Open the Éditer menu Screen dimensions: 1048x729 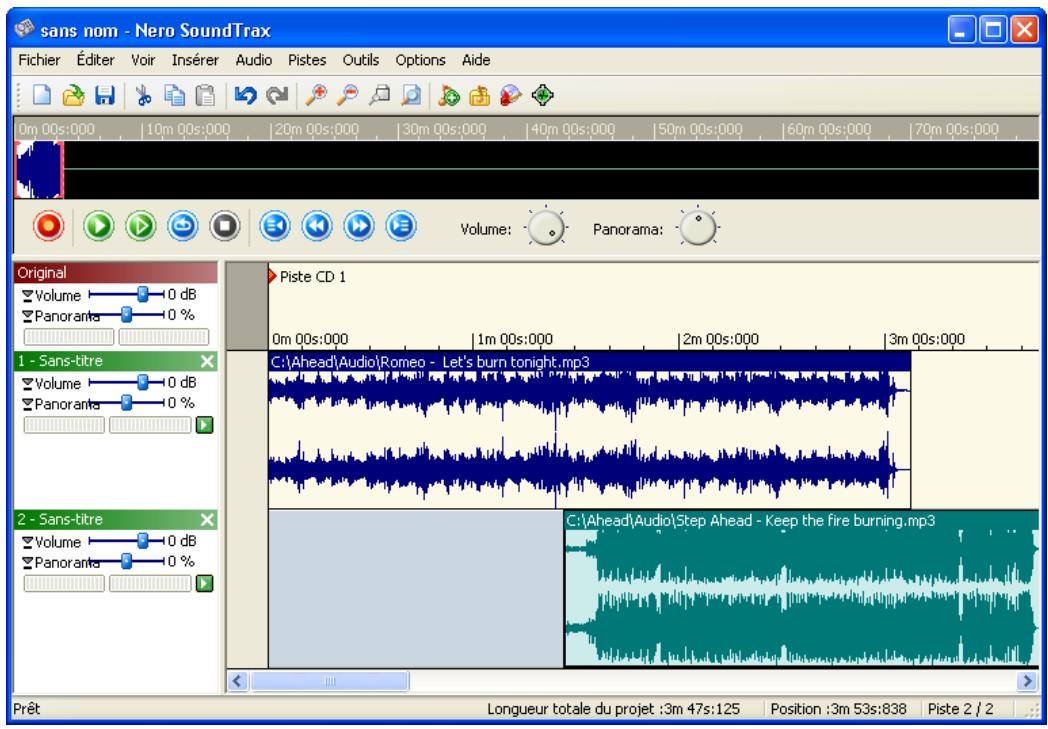point(96,60)
